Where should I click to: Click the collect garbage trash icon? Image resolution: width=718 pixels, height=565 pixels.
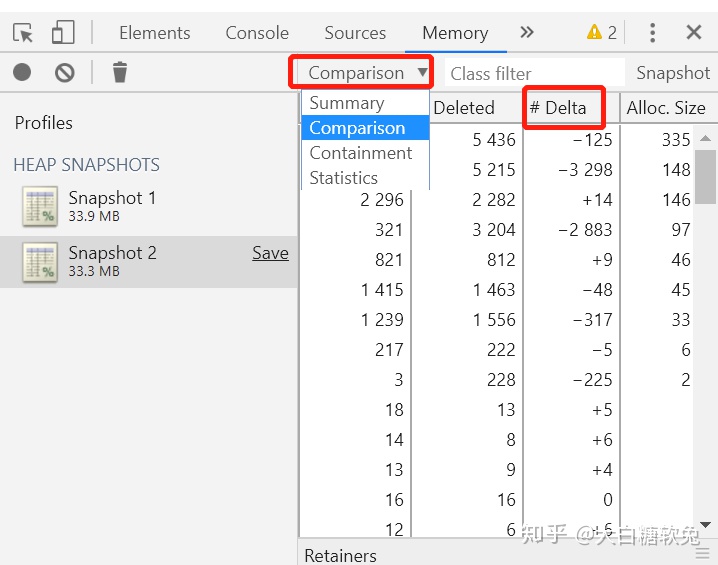tap(119, 72)
